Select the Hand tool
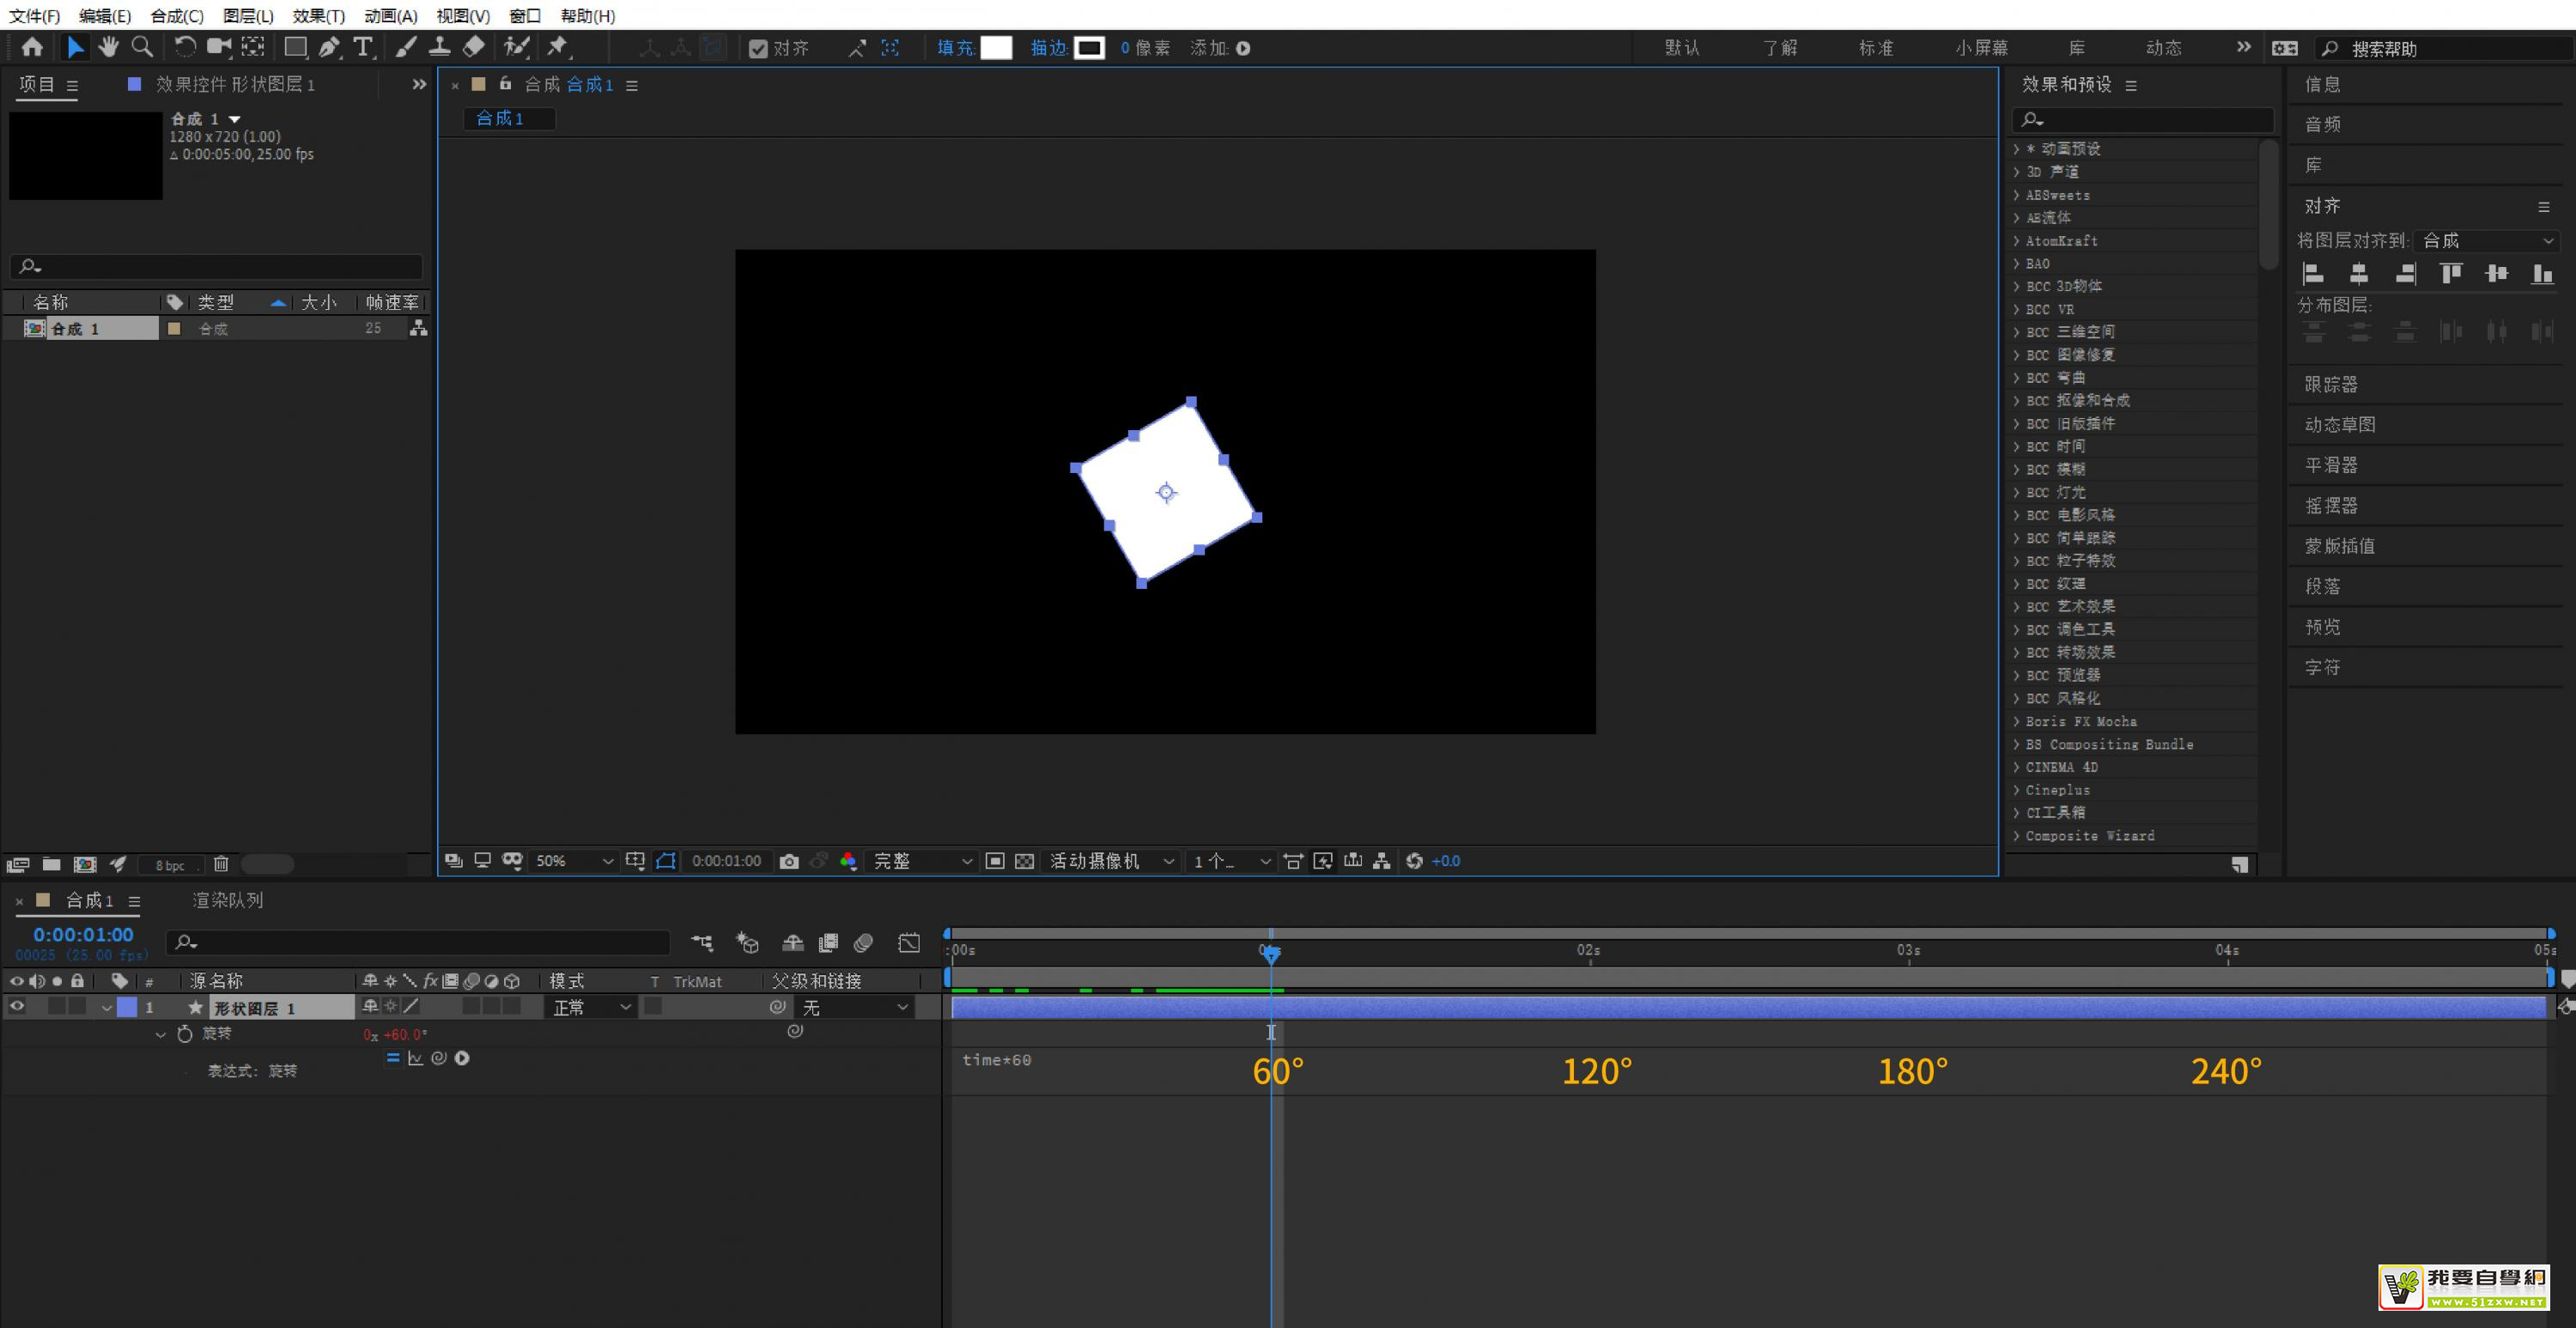Screen dimensions: 2576x1328 click(108, 47)
